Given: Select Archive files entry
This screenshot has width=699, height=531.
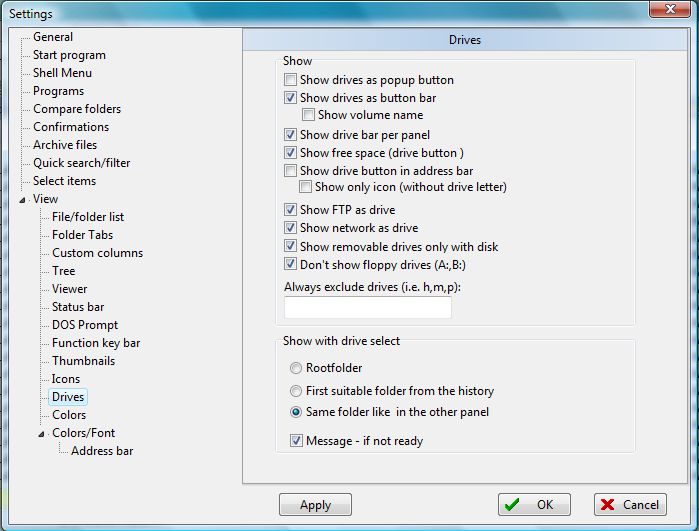Looking at the screenshot, I should (65, 145).
